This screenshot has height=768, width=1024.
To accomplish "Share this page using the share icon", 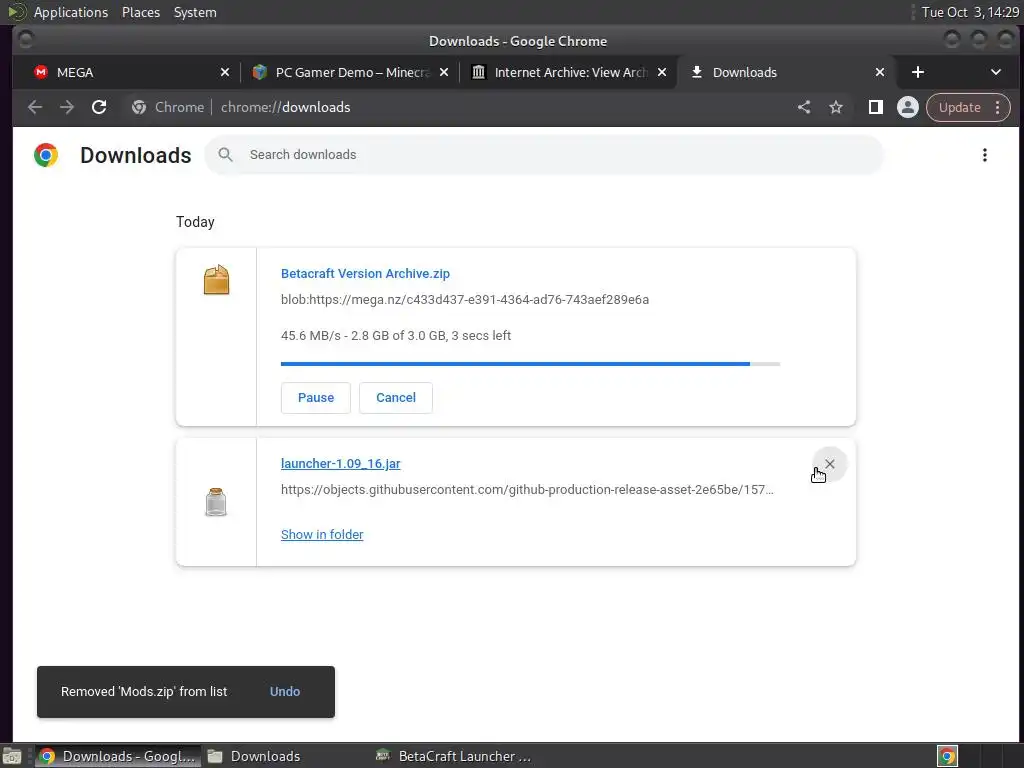I will click(804, 107).
